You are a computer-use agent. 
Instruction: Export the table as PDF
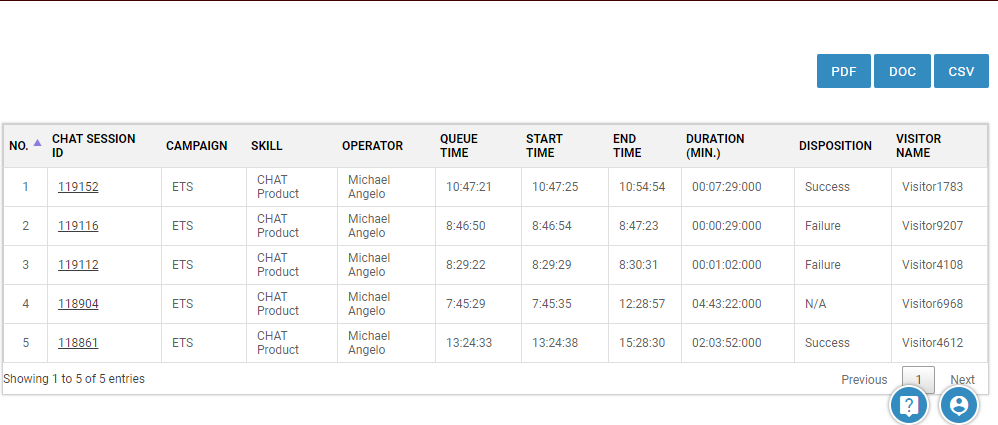point(844,71)
